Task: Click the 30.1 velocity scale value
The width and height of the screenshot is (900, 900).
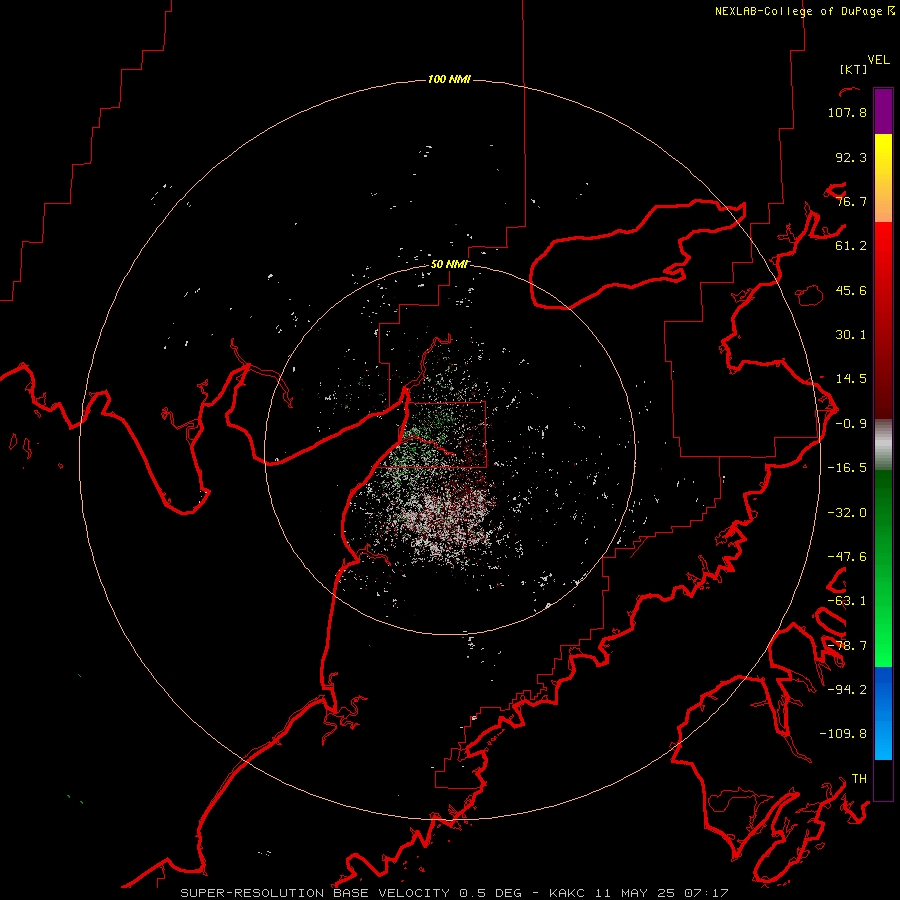Action: (x=851, y=335)
